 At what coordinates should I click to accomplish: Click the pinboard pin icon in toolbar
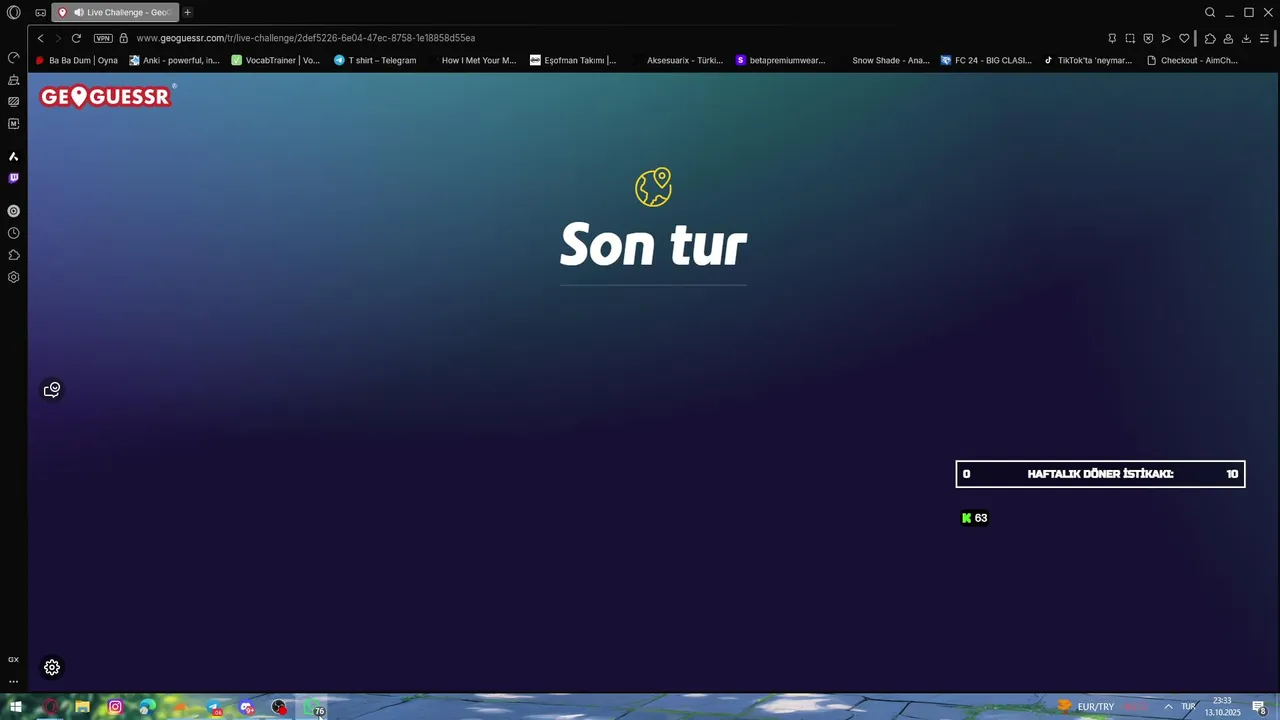(x=1112, y=38)
